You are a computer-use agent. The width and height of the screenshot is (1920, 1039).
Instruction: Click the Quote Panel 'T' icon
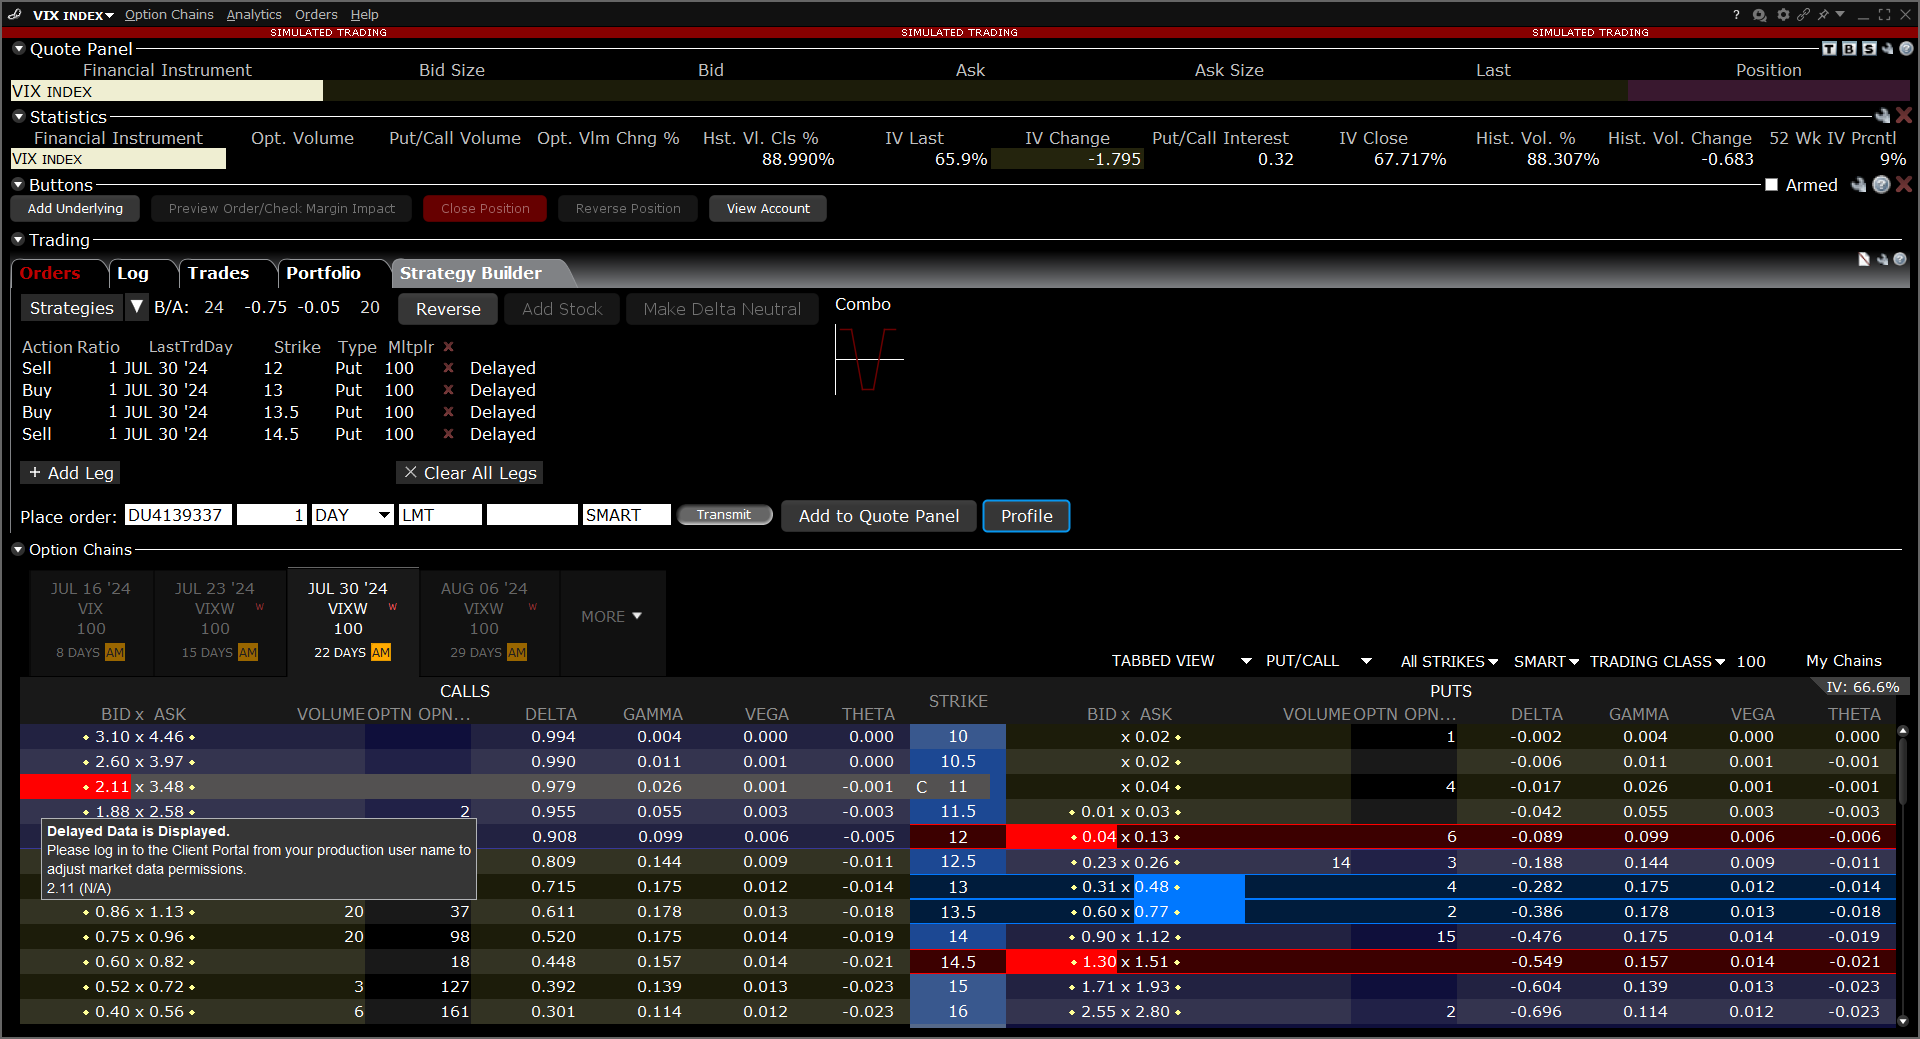coord(1829,49)
